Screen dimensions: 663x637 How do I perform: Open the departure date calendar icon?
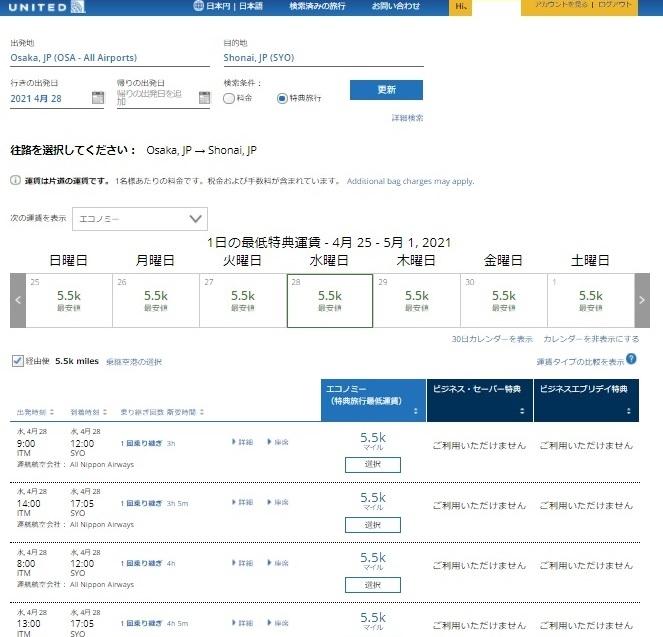click(x=98, y=97)
